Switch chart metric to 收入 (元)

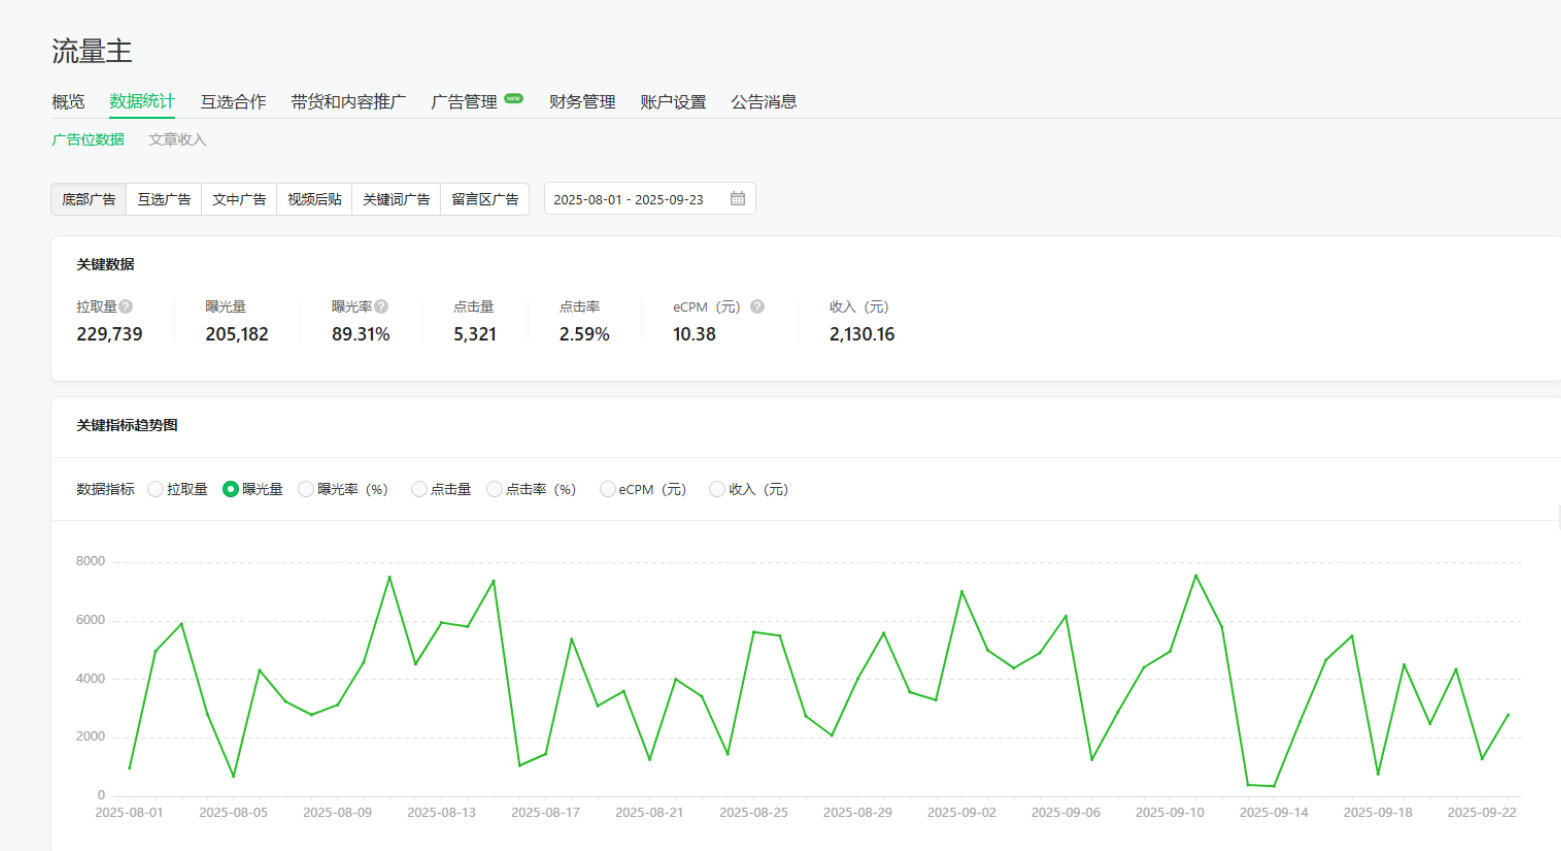(x=717, y=489)
